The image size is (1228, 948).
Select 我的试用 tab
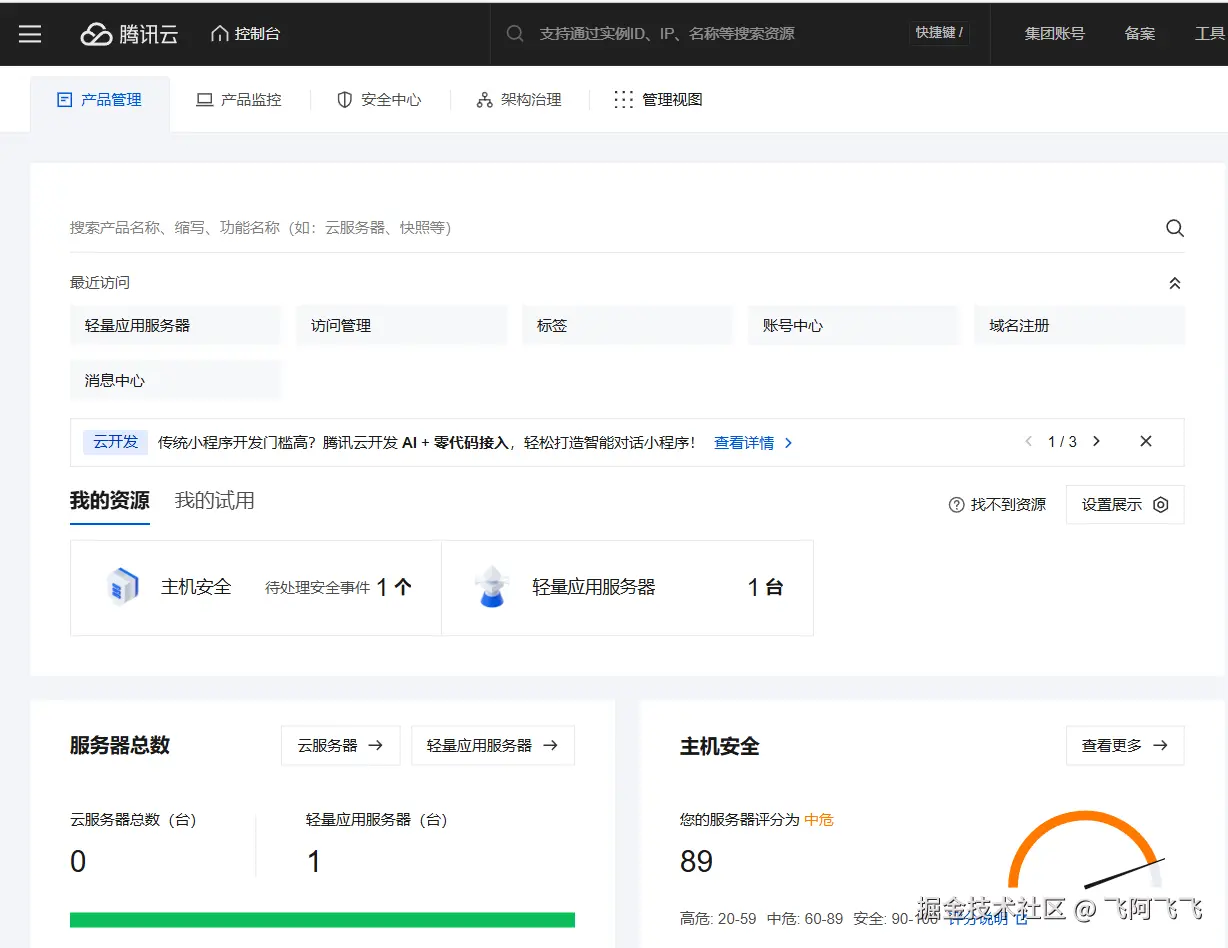tap(215, 501)
